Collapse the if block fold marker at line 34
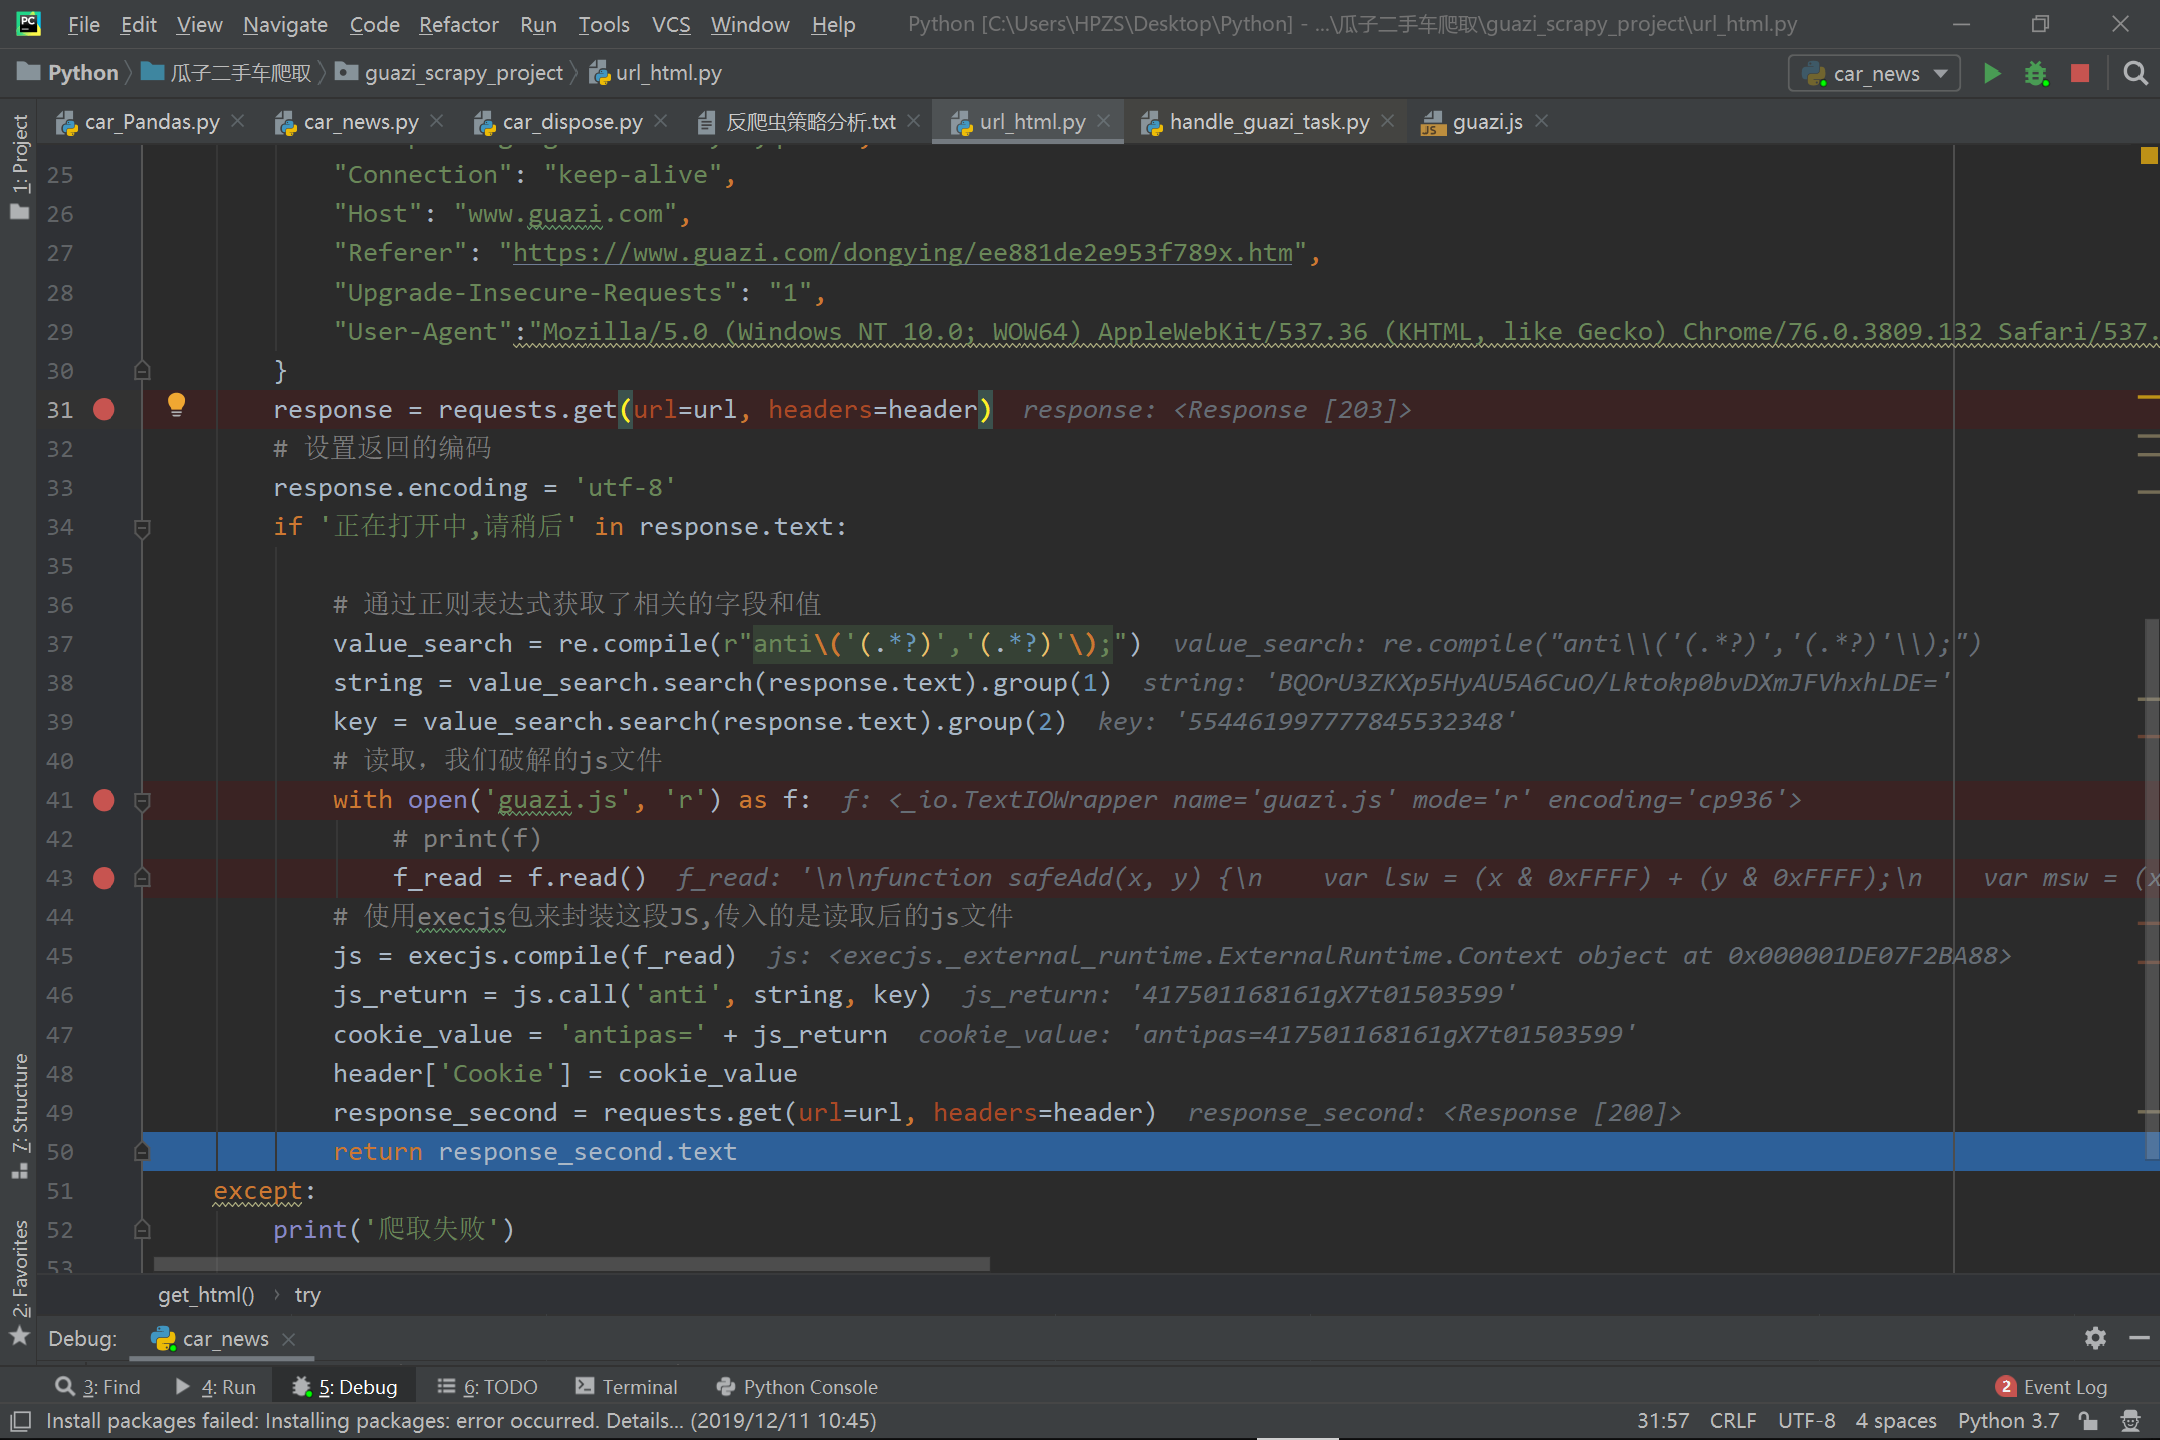The width and height of the screenshot is (2160, 1440). (x=142, y=527)
